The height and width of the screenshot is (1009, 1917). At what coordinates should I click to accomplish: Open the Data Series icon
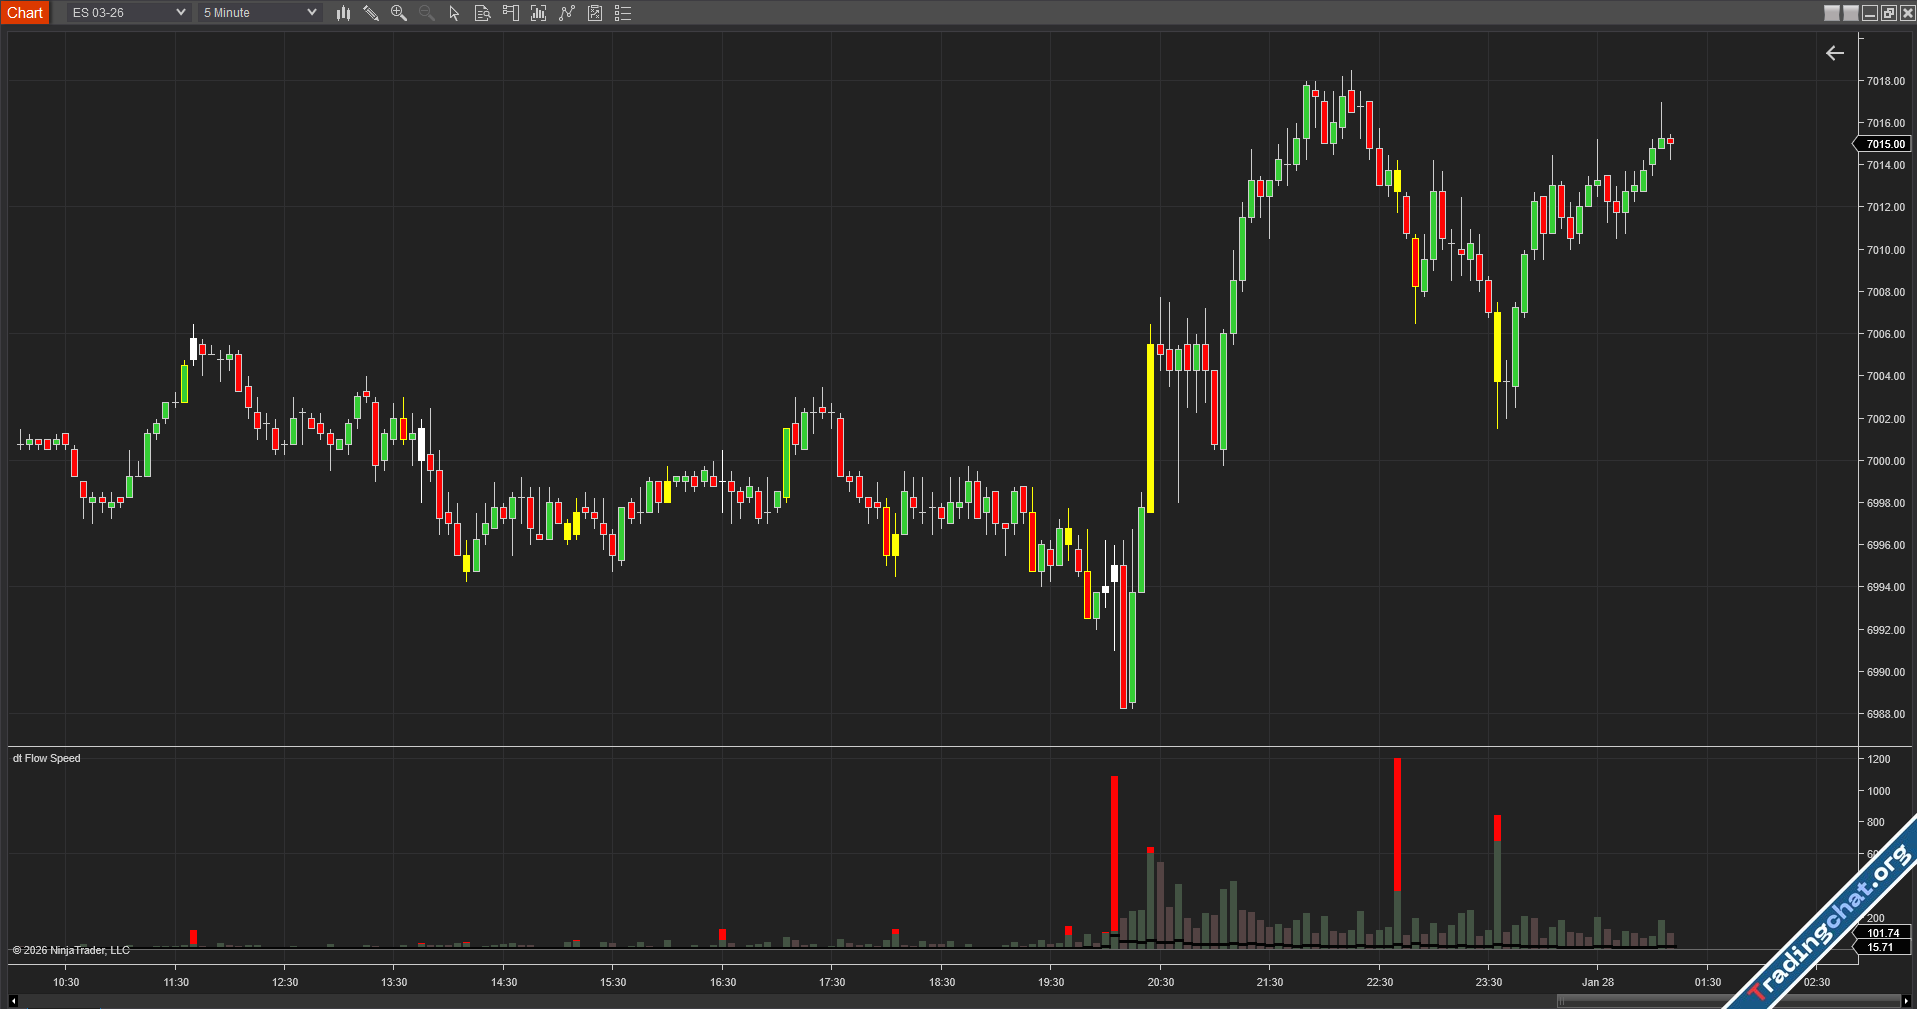pyautogui.click(x=539, y=13)
